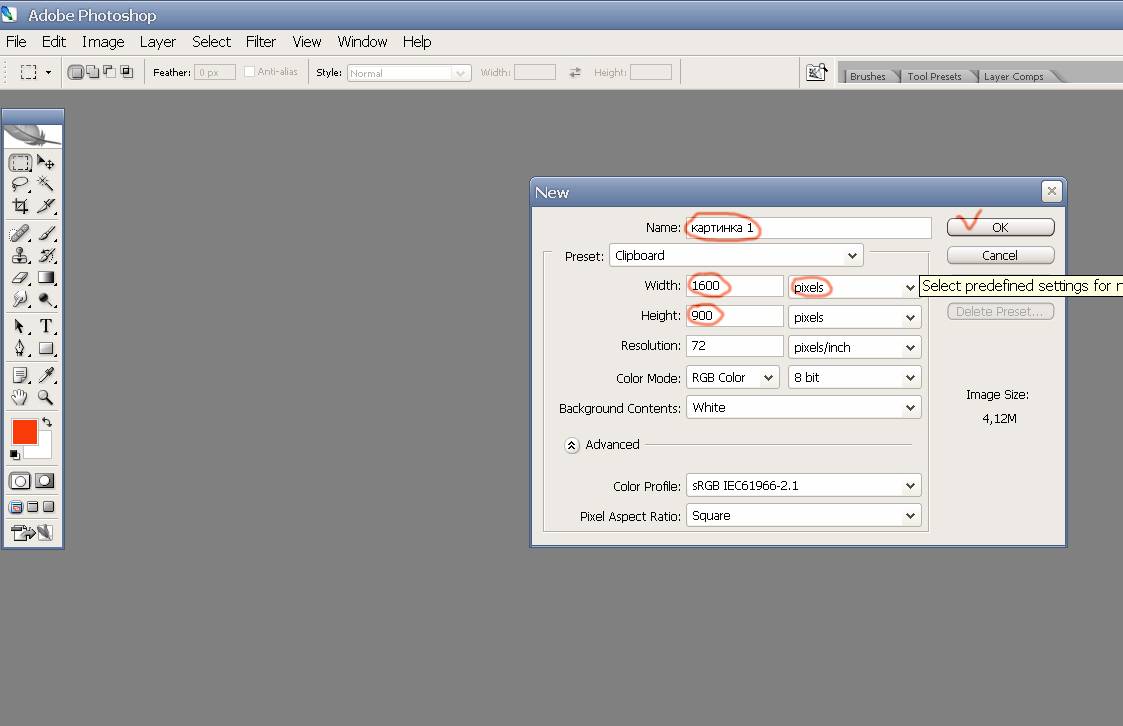This screenshot has width=1123, height=726.
Task: Select the Zoom tool
Action: pos(46,397)
